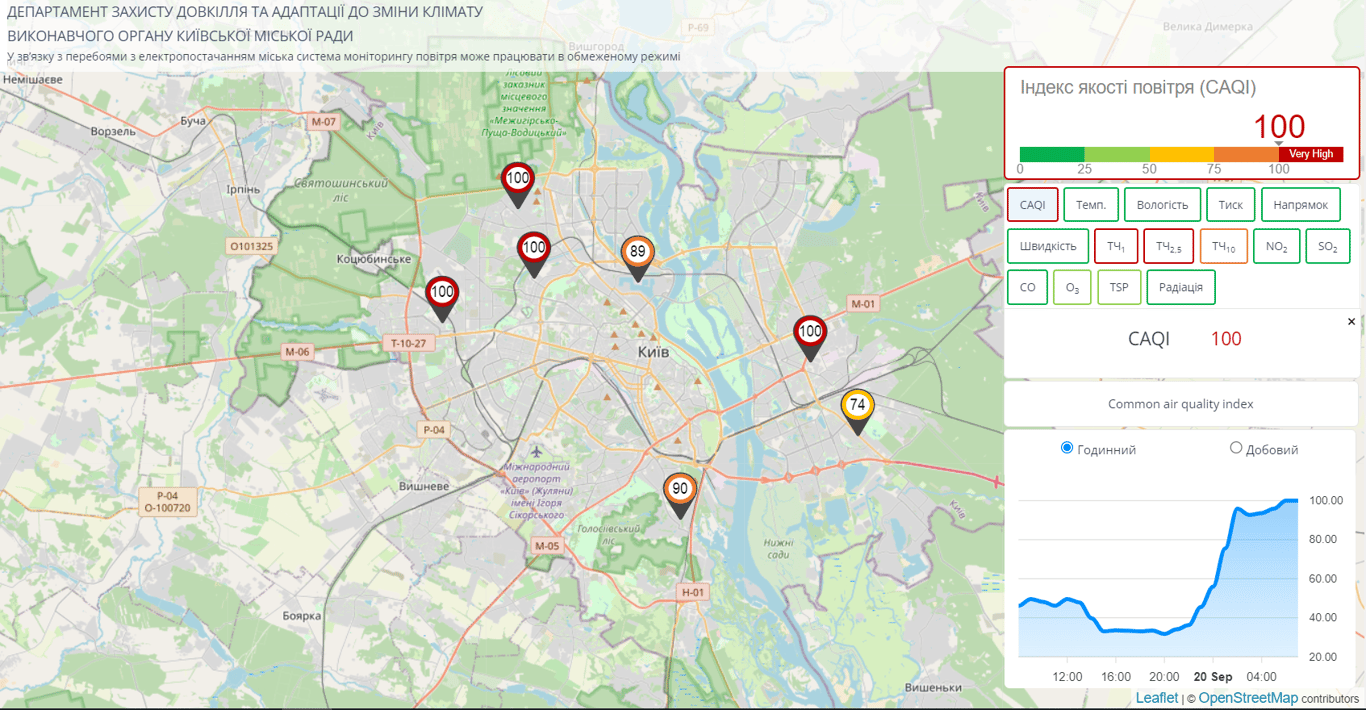Viewport: 1366px width, 710px height.
Task: Click the orange map marker showing 90
Action: pyautogui.click(x=680, y=490)
